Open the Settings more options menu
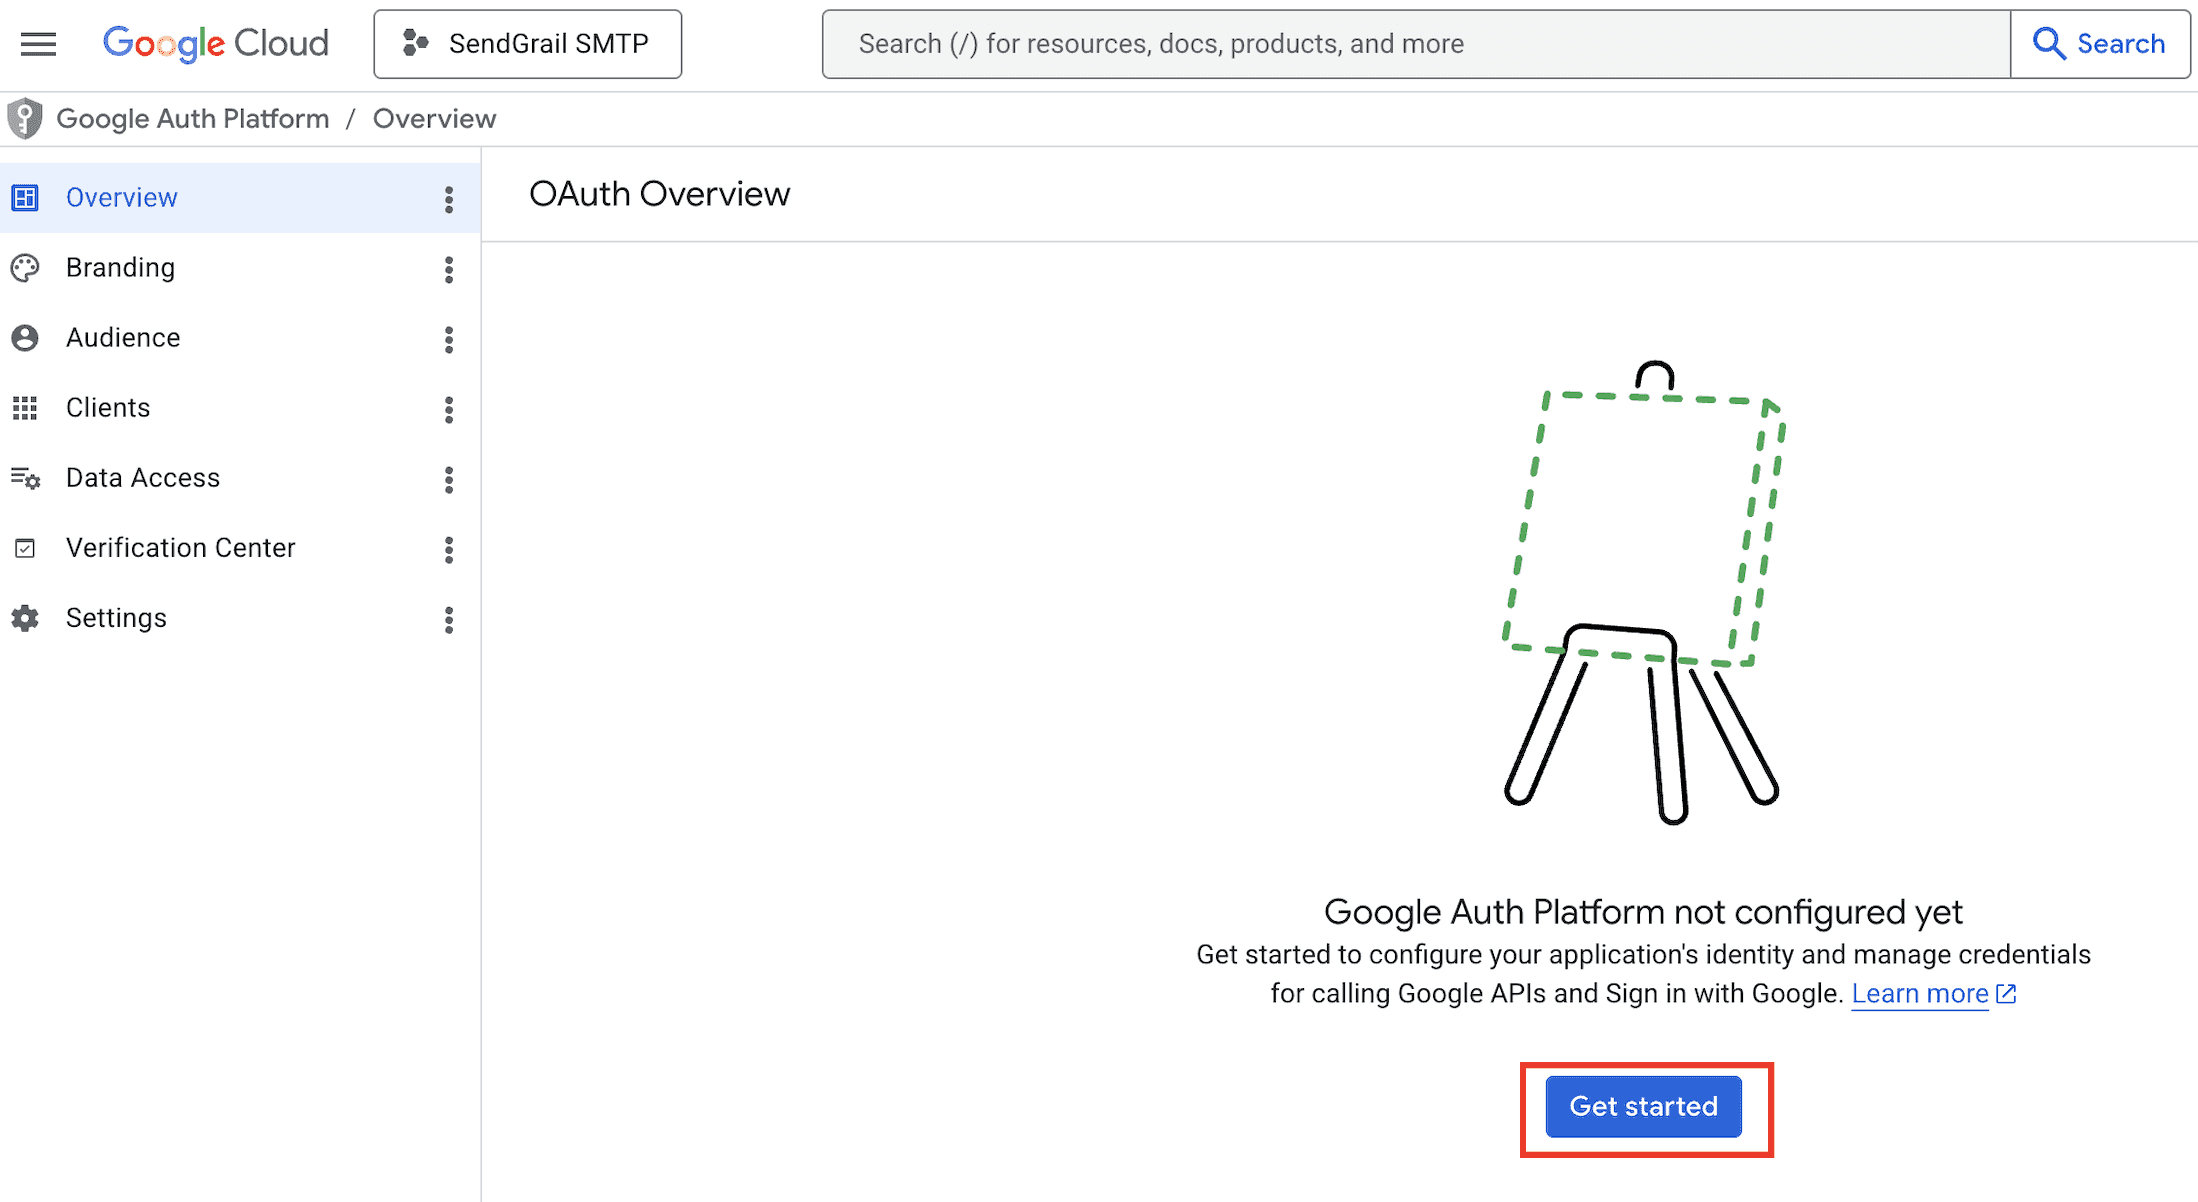Viewport: 2198px width, 1202px height. [x=449, y=619]
